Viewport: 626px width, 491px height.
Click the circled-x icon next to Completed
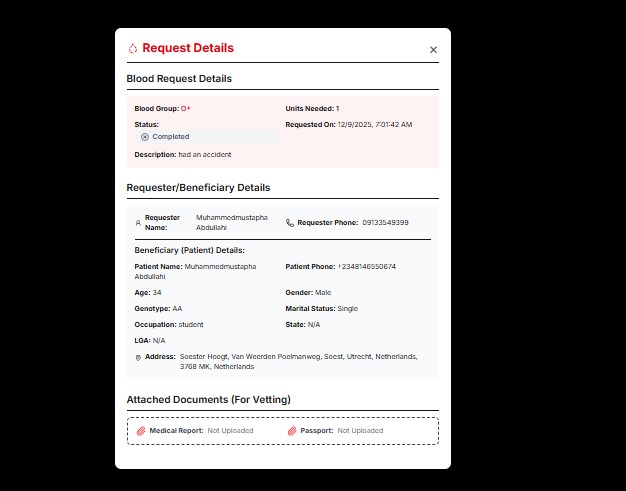click(x=145, y=137)
